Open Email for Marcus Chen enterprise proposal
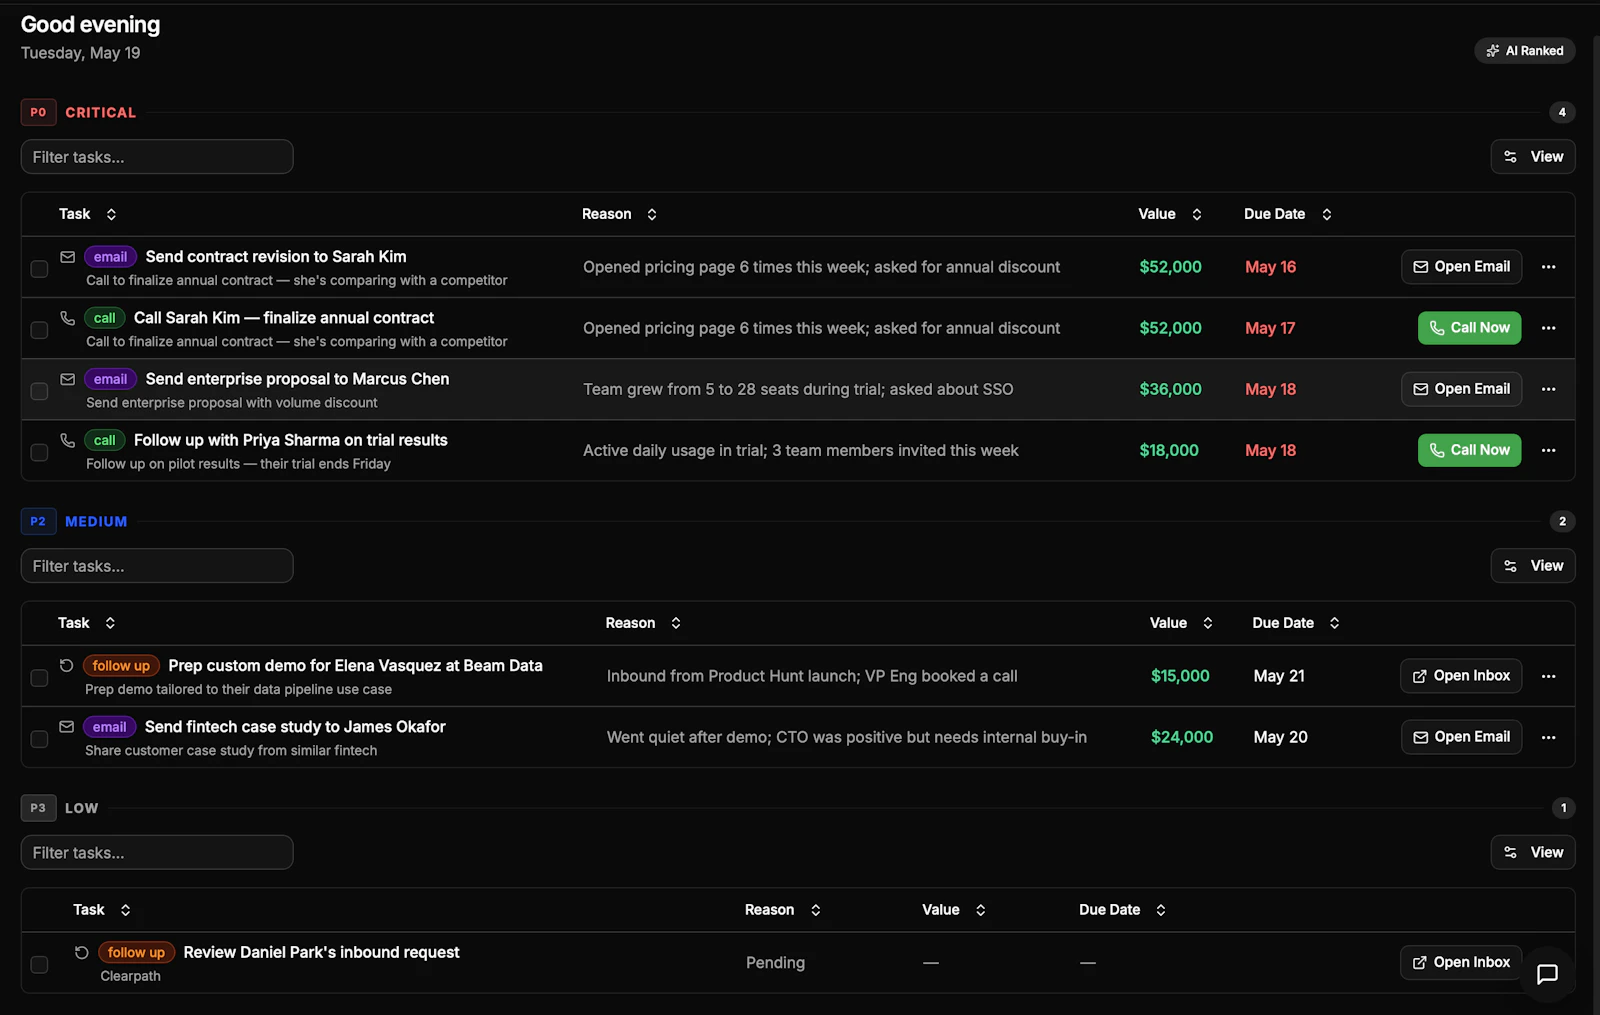Image resolution: width=1600 pixels, height=1015 pixels. (x=1461, y=389)
